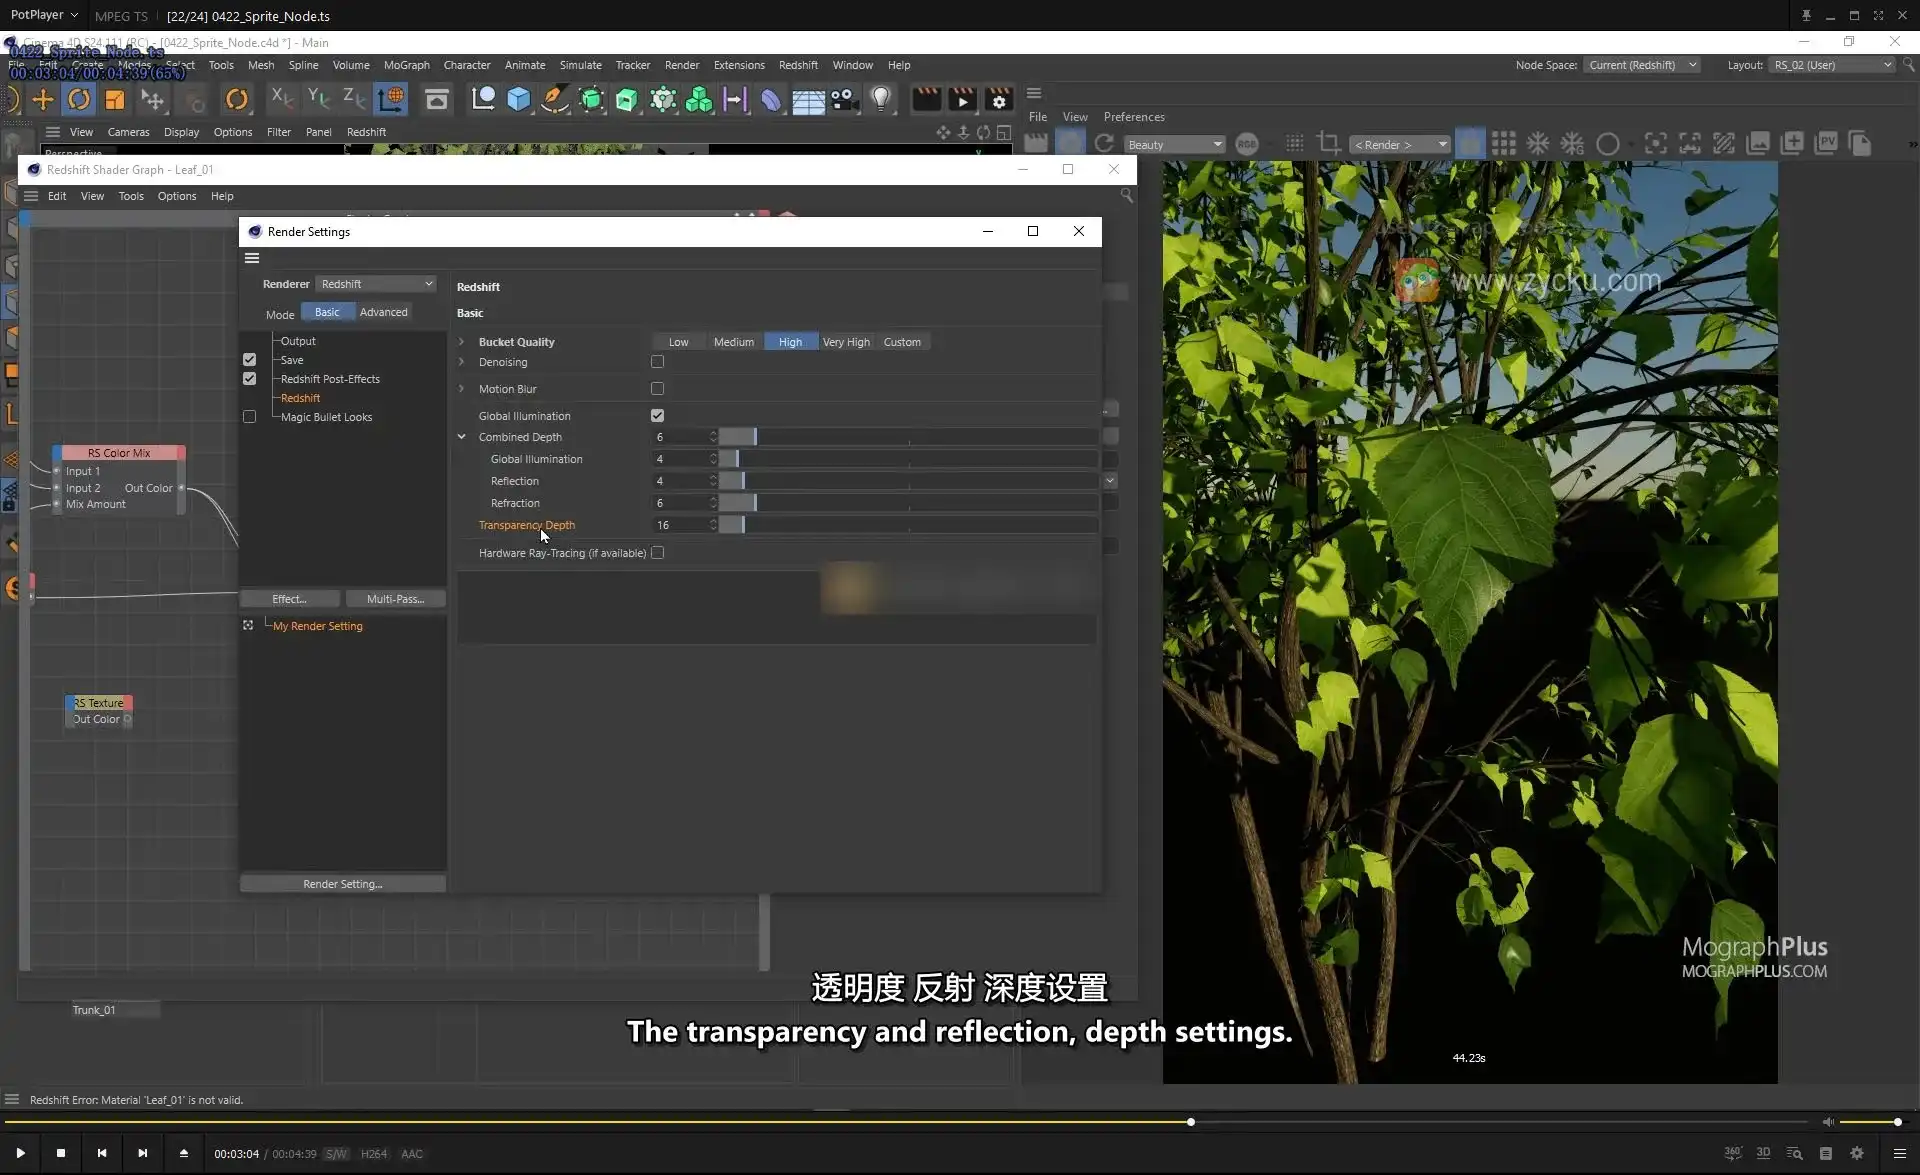Select the camera creation icon

pyautogui.click(x=845, y=99)
